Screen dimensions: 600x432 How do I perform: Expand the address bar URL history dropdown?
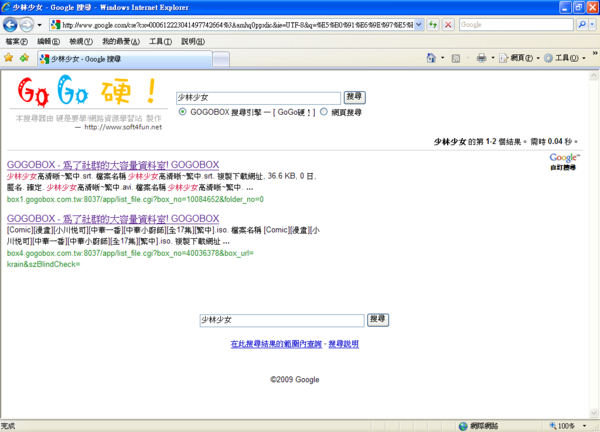tap(419, 25)
